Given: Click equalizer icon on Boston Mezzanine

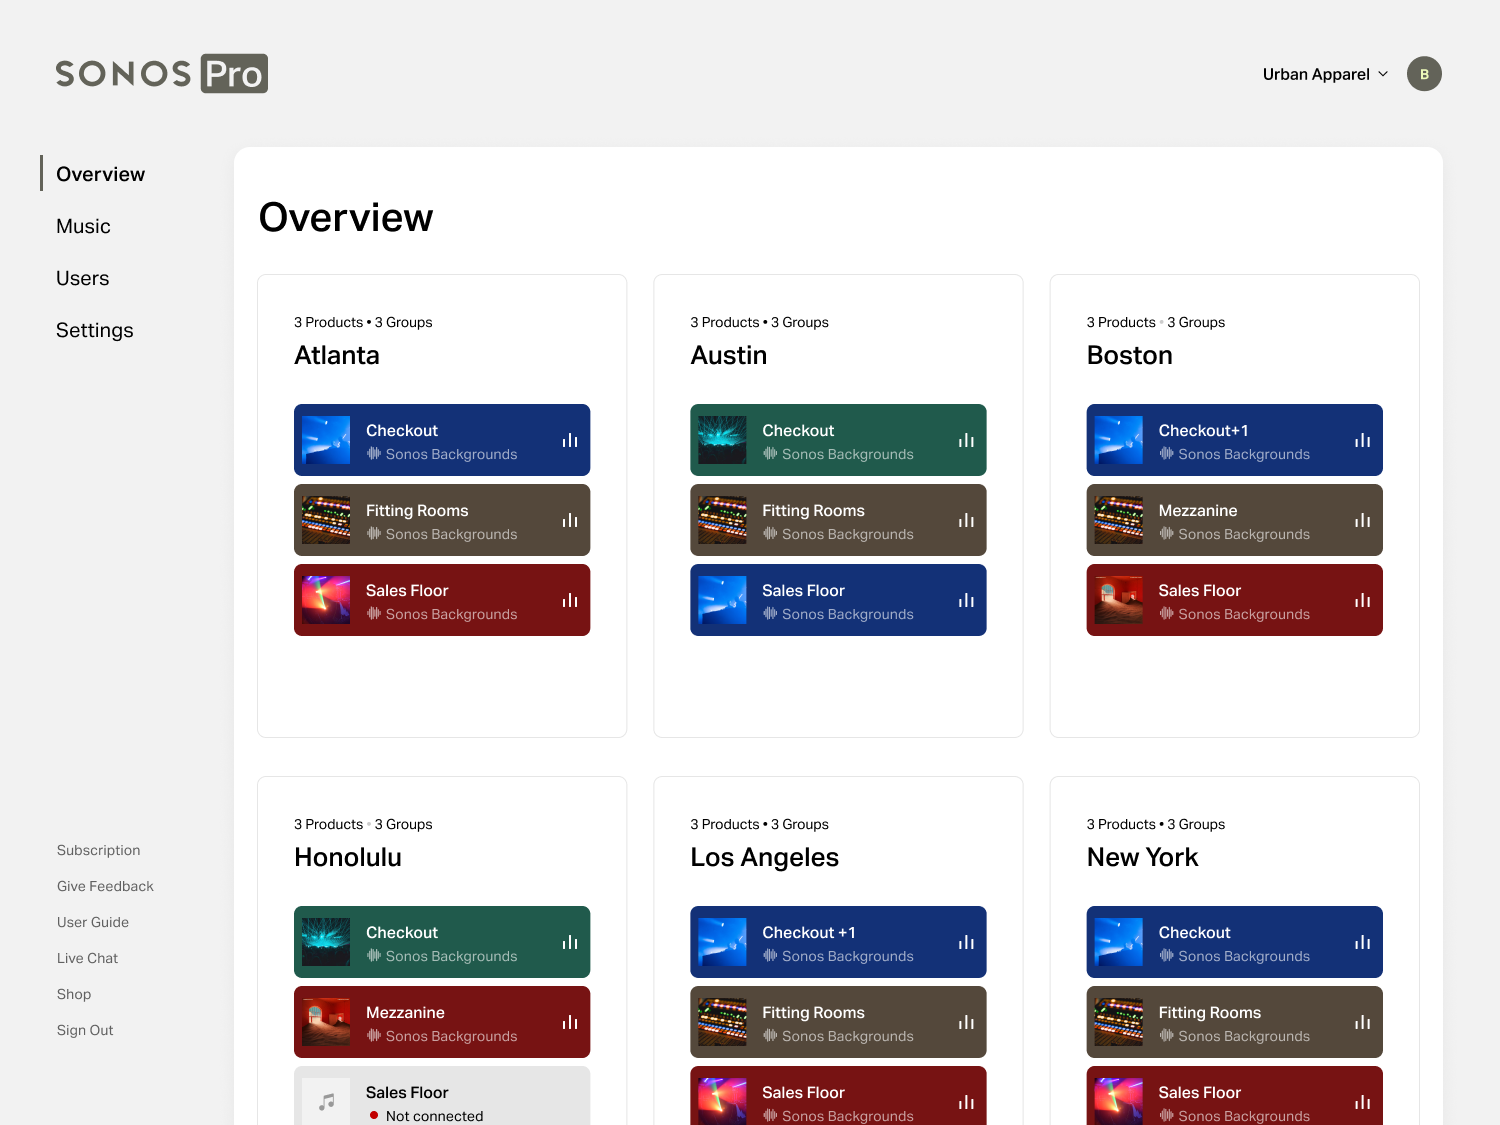Looking at the screenshot, I should click(1362, 520).
